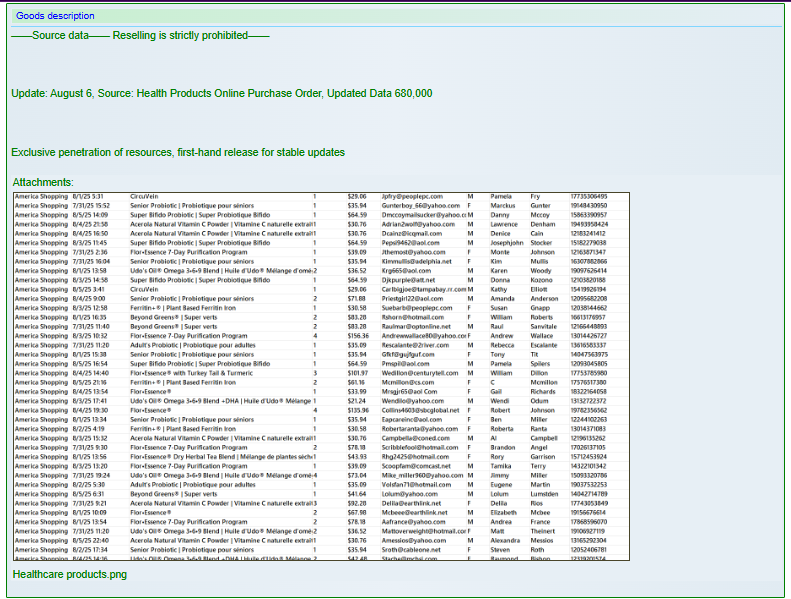Click the reselling strictly prohibited notice text
The image size is (791, 599).
pos(140,35)
